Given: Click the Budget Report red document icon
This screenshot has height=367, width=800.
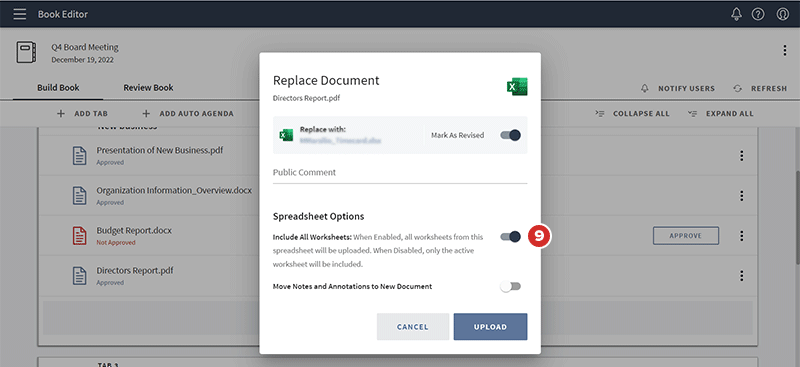Looking at the screenshot, I should [x=79, y=236].
